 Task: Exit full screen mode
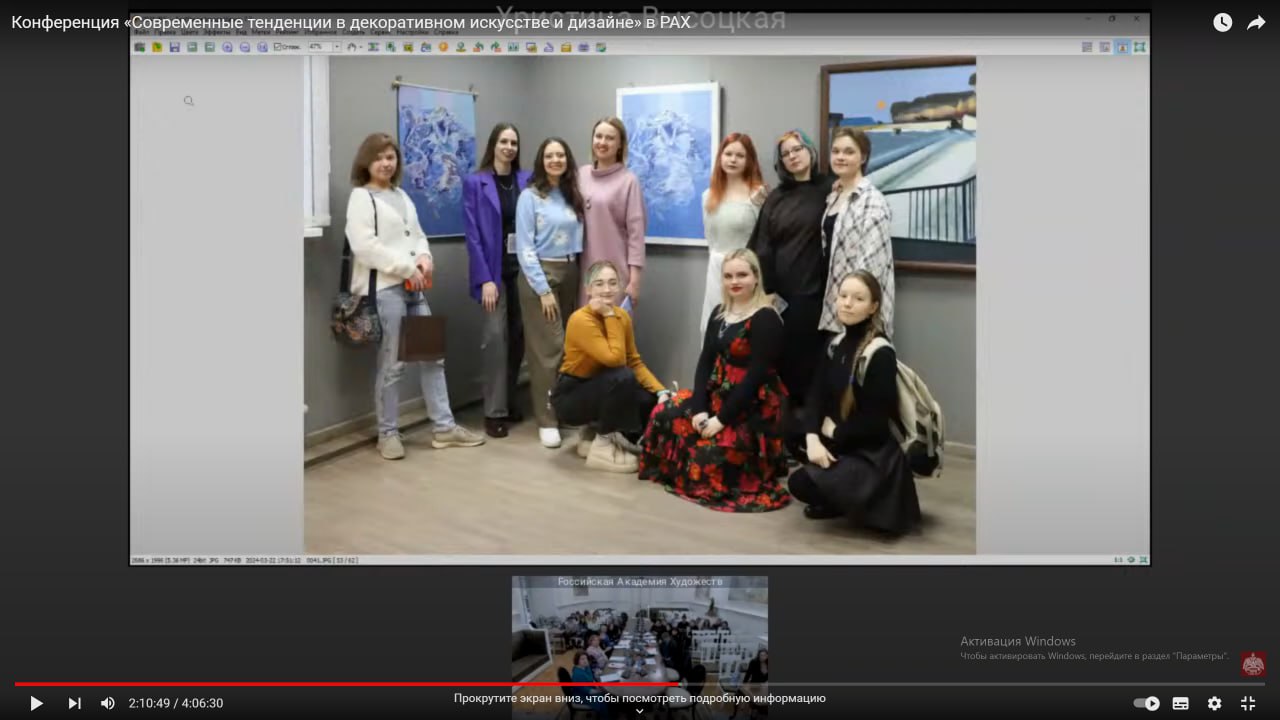tap(1248, 703)
